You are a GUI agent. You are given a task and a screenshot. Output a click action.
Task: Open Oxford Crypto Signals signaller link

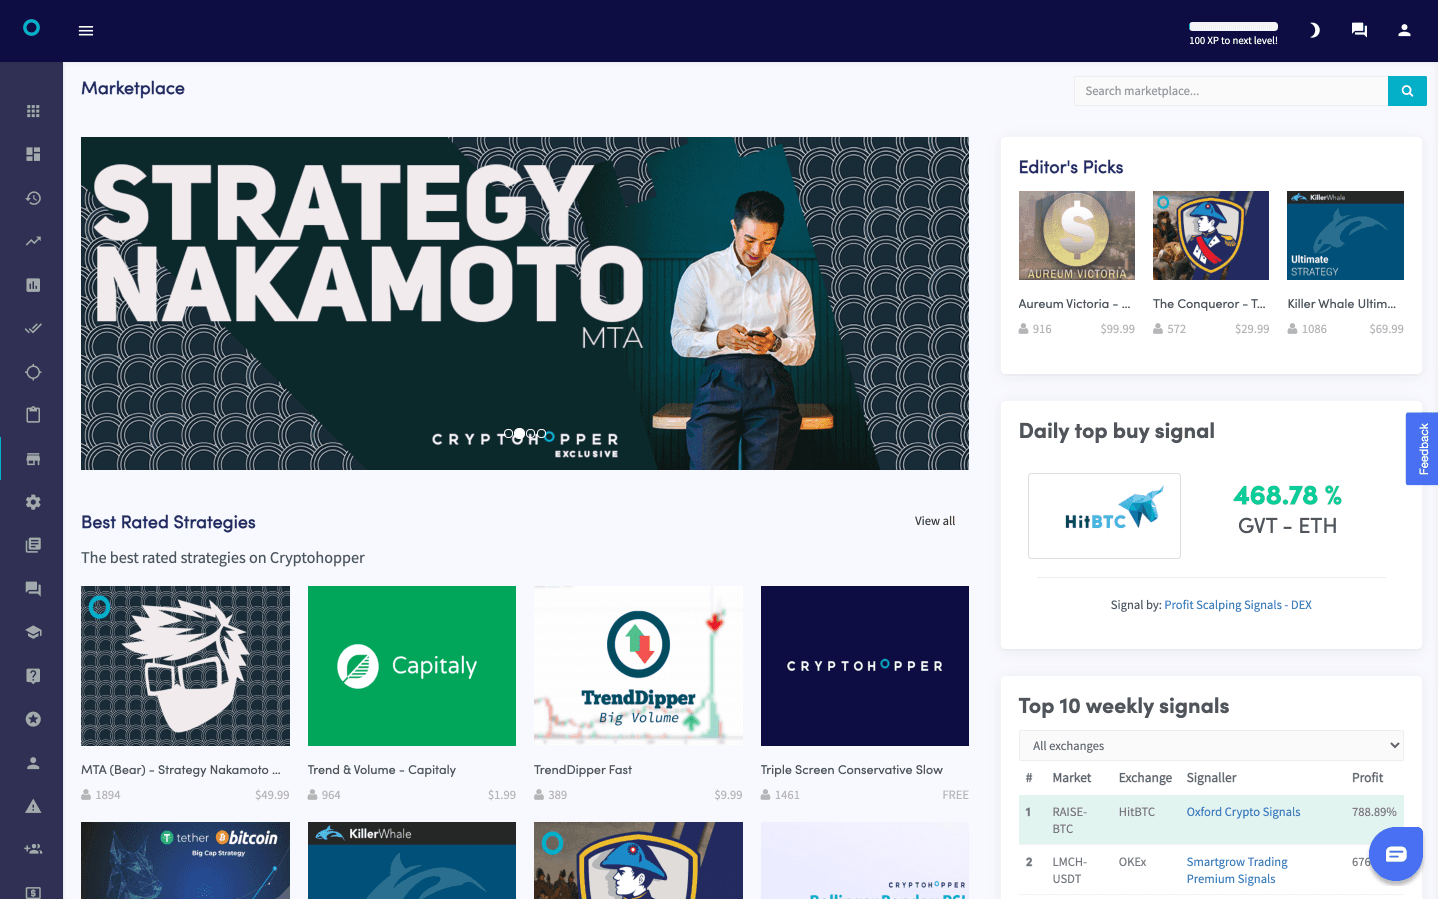pos(1244,812)
